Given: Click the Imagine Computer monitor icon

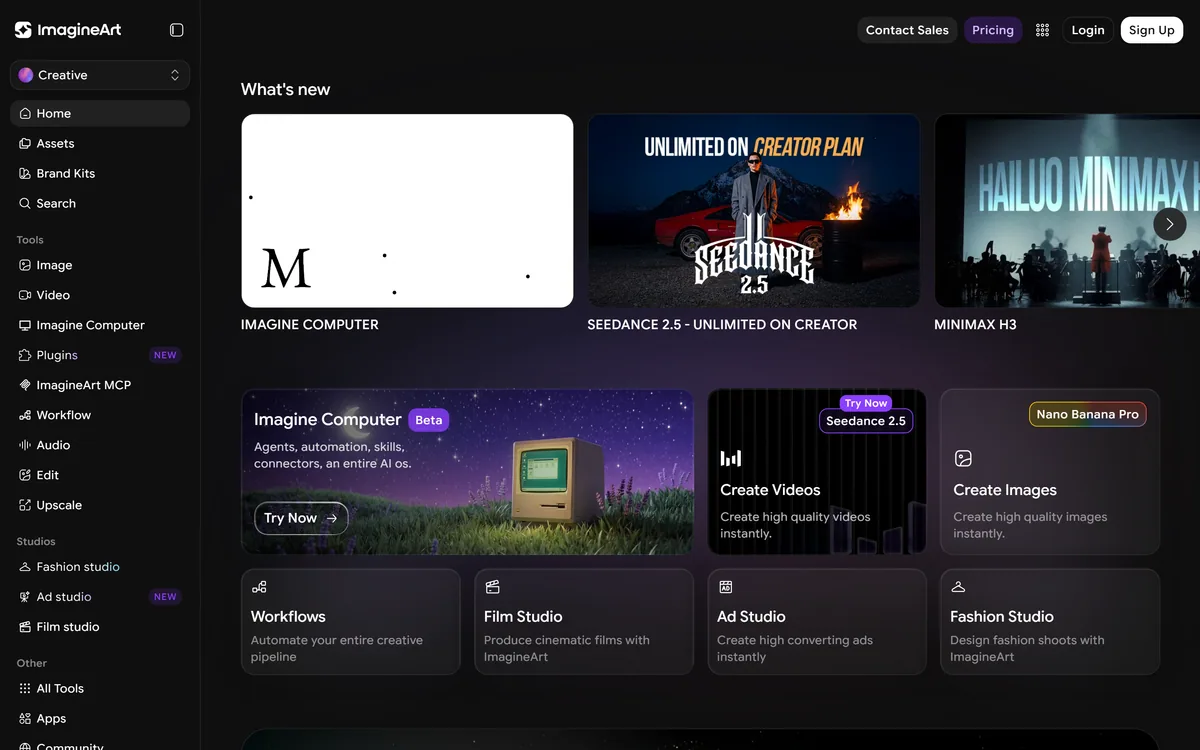Looking at the screenshot, I should pyautogui.click(x=26, y=325).
